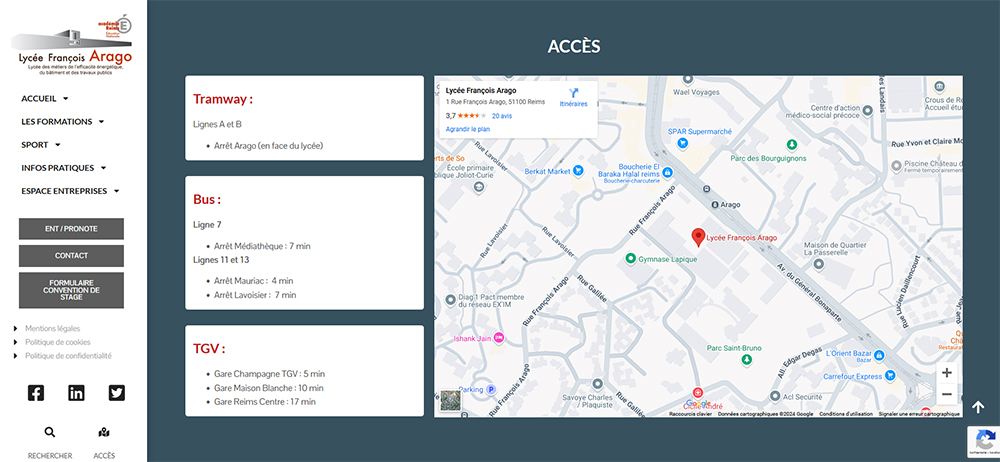1000x462 pixels.
Task: Click the Wael Voyages map marker
Action: point(688,80)
